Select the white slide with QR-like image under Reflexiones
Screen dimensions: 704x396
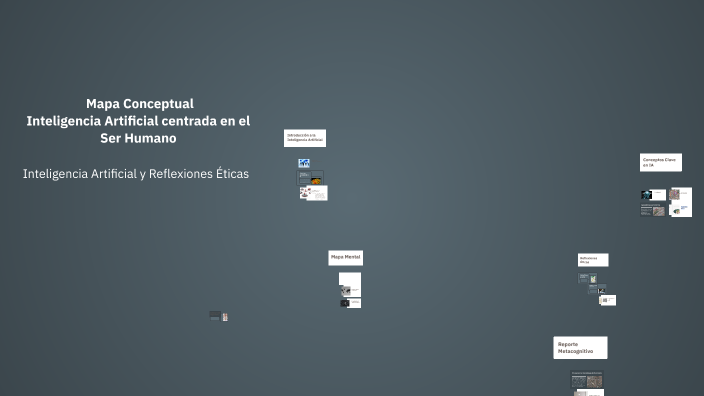pyautogui.click(x=607, y=300)
